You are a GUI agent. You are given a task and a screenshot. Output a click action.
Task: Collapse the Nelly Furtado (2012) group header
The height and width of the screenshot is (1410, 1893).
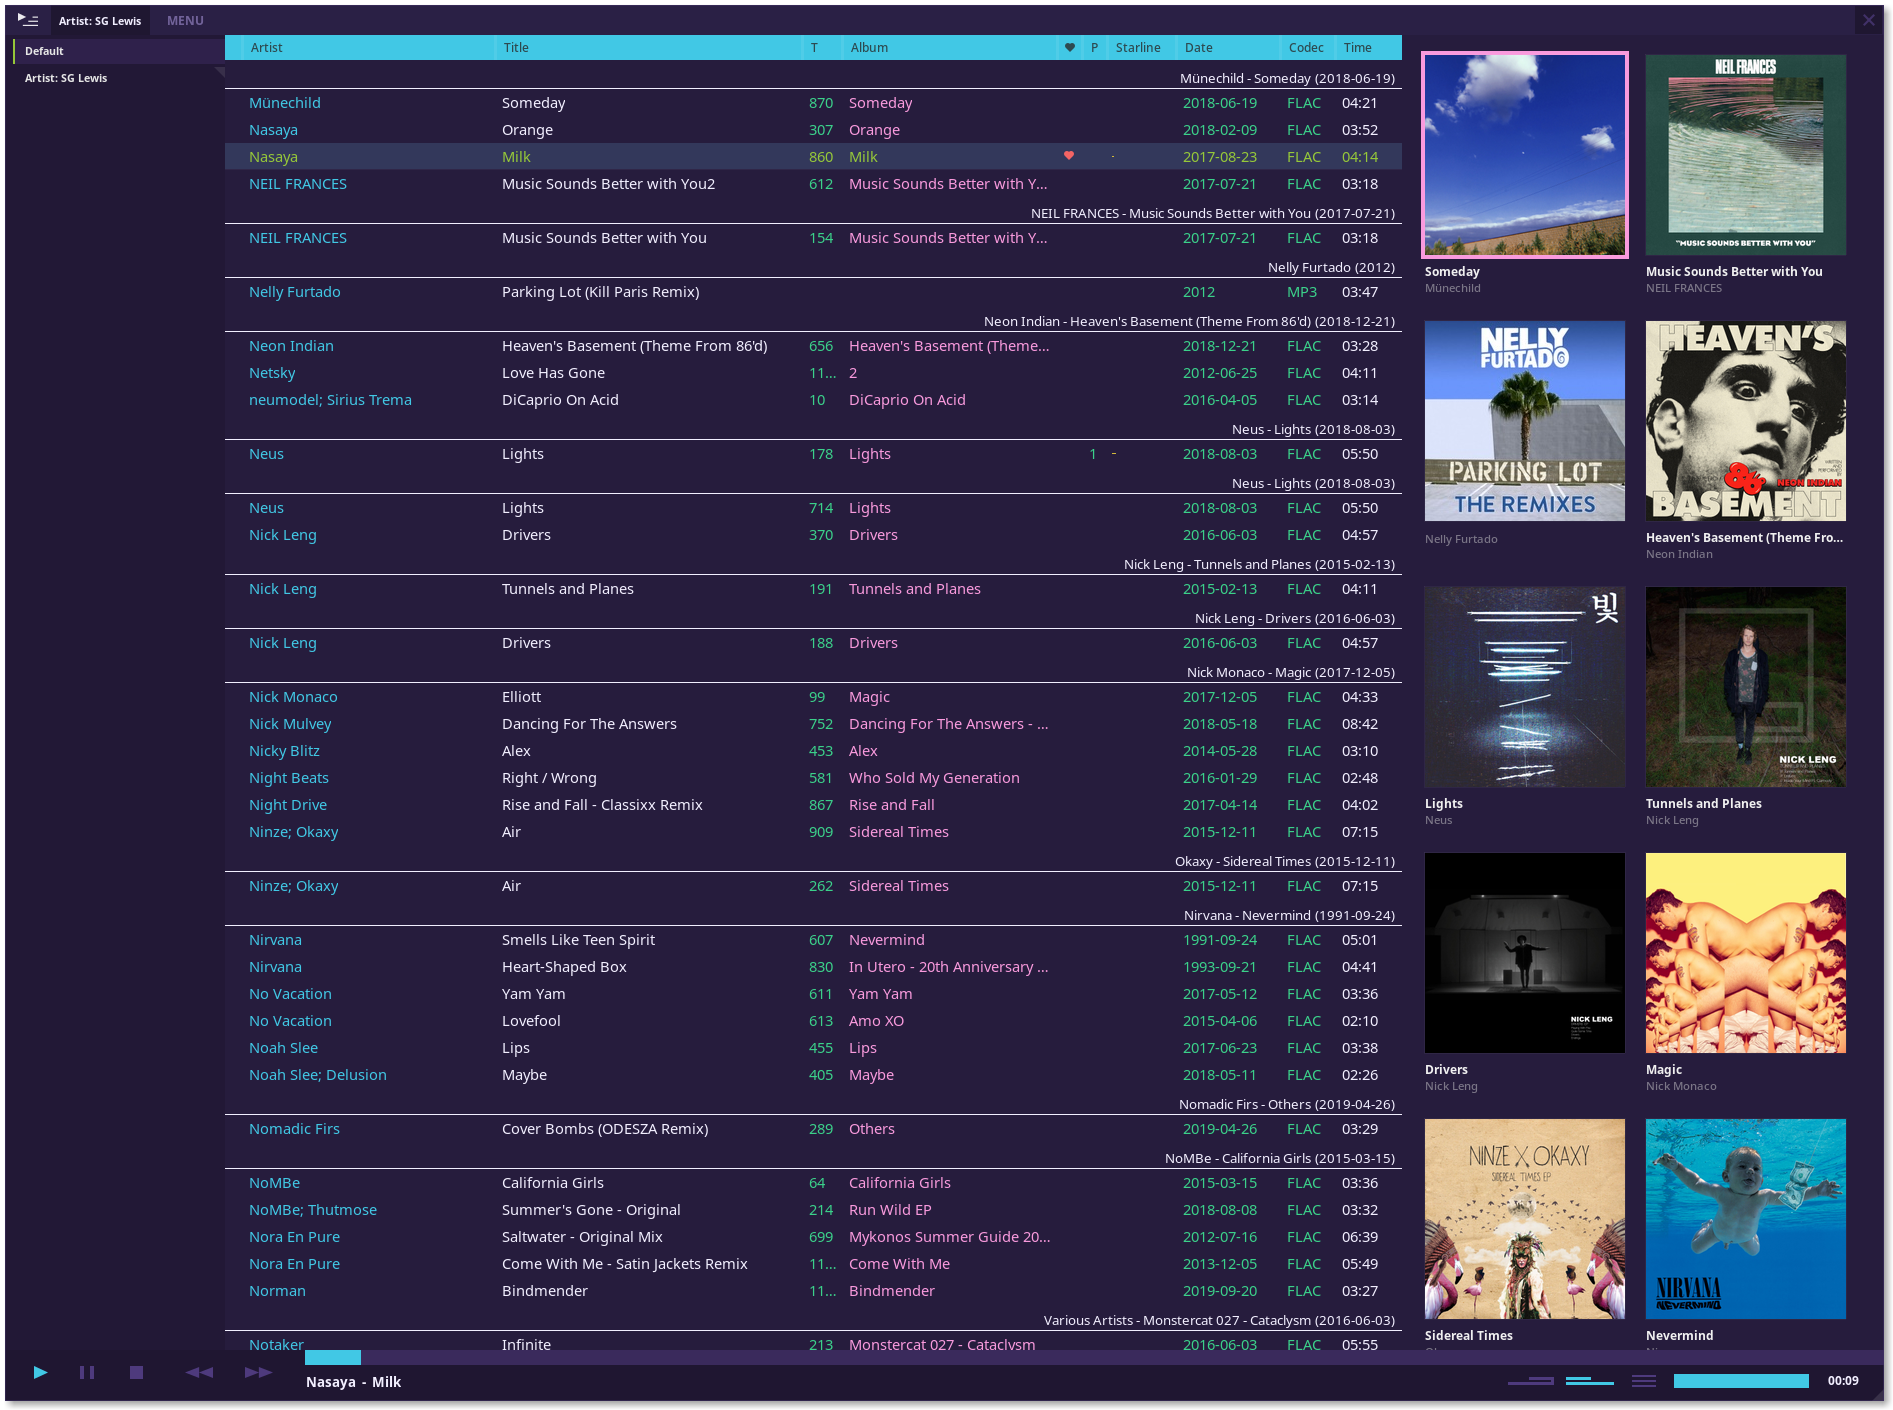tap(1331, 267)
